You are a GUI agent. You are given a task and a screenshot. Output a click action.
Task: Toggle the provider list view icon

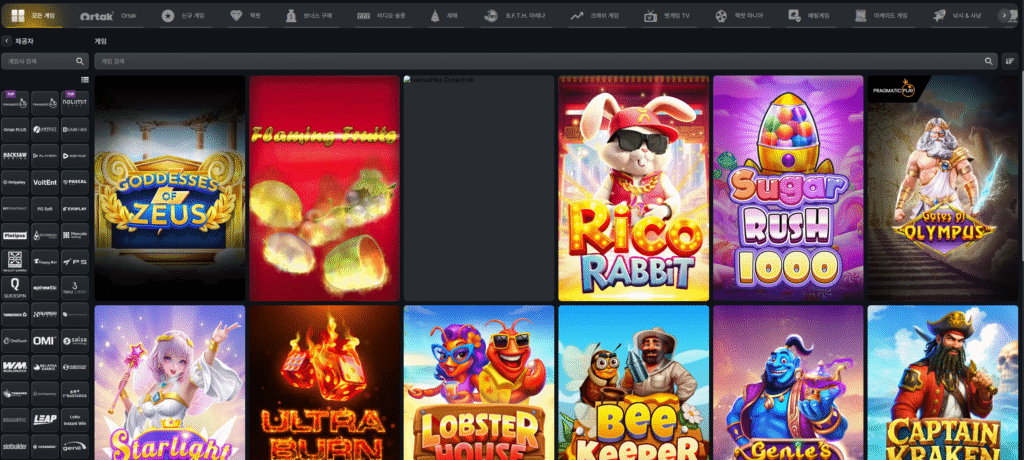click(x=84, y=79)
